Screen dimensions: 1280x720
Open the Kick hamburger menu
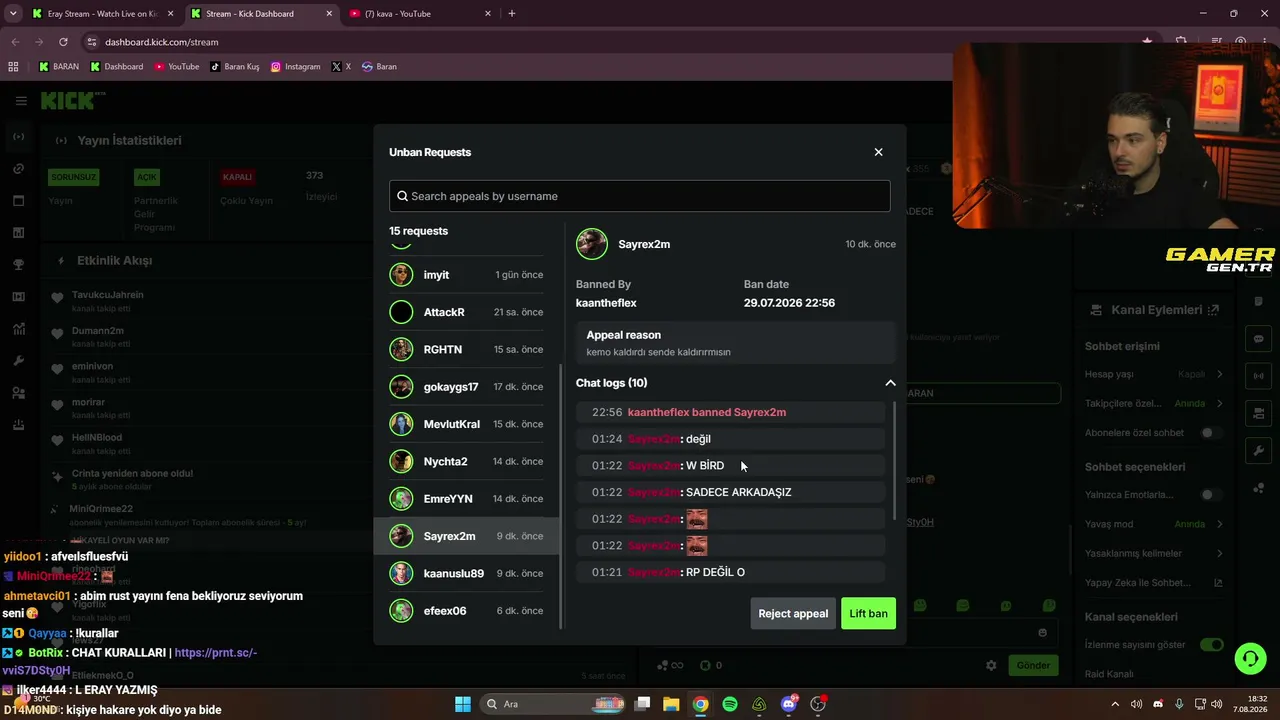click(20, 101)
